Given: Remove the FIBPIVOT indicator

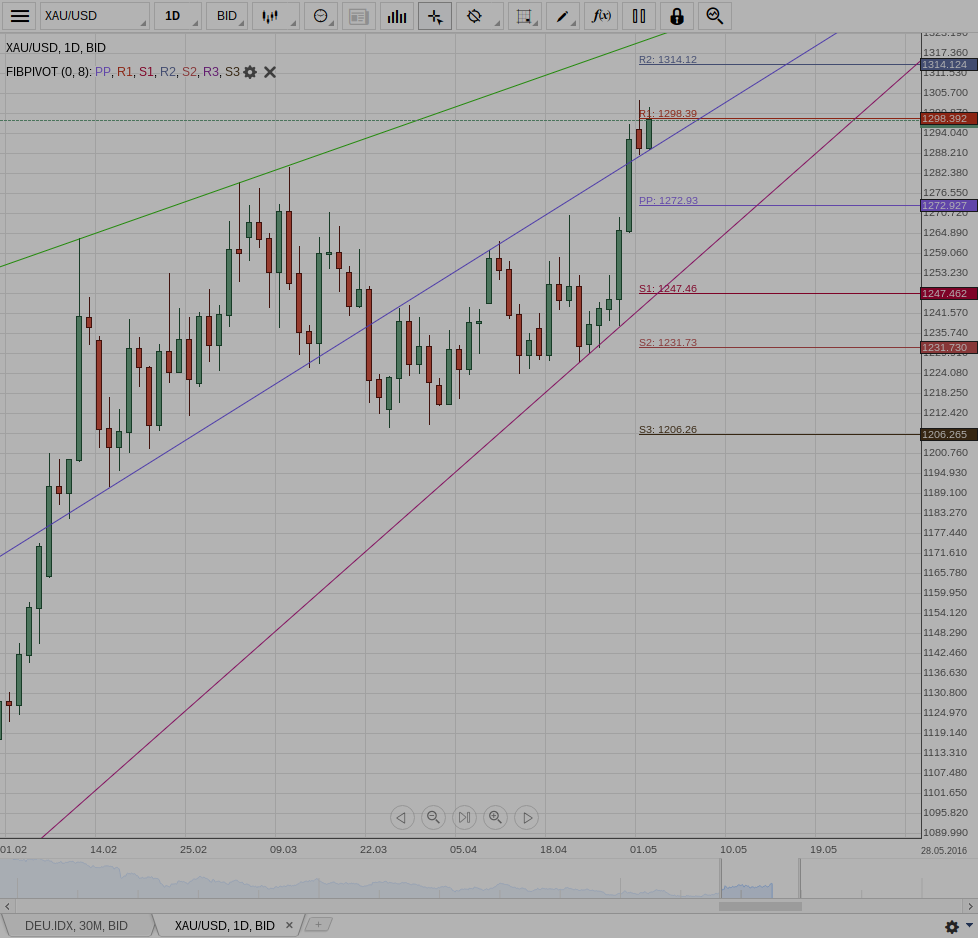Looking at the screenshot, I should pos(269,72).
